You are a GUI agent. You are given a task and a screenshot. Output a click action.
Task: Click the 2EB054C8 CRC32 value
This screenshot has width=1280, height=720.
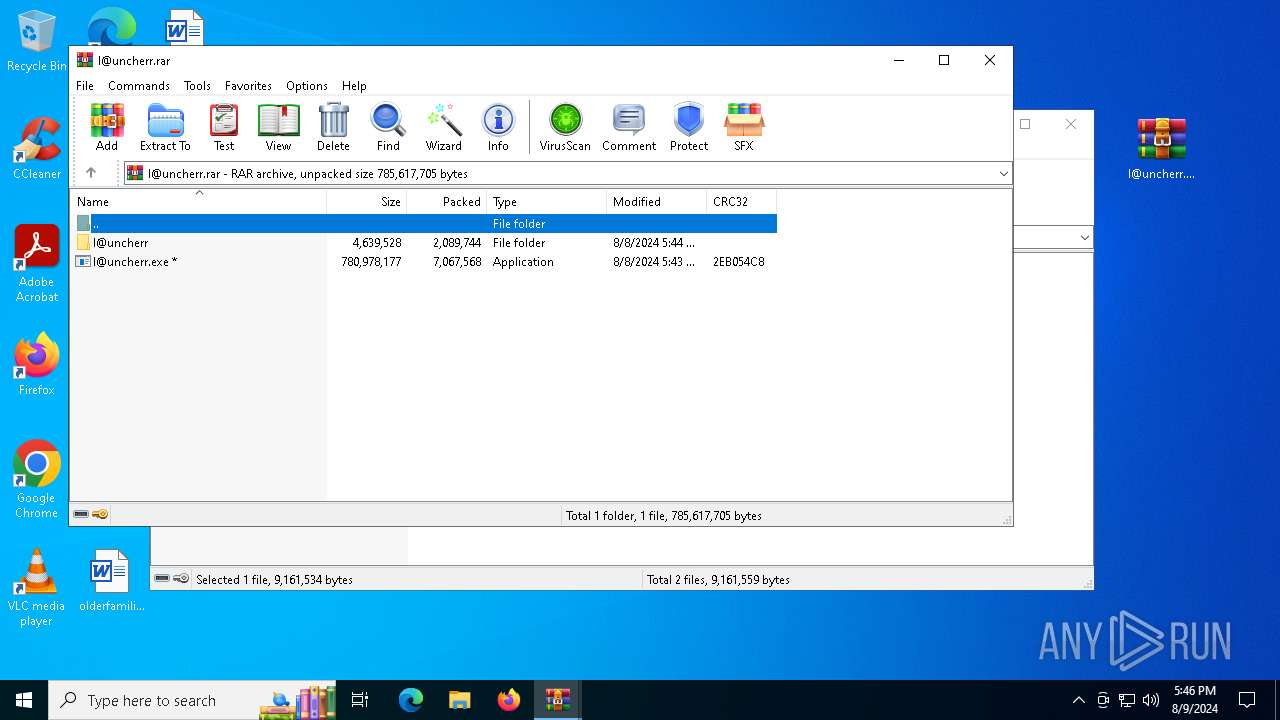(x=739, y=262)
